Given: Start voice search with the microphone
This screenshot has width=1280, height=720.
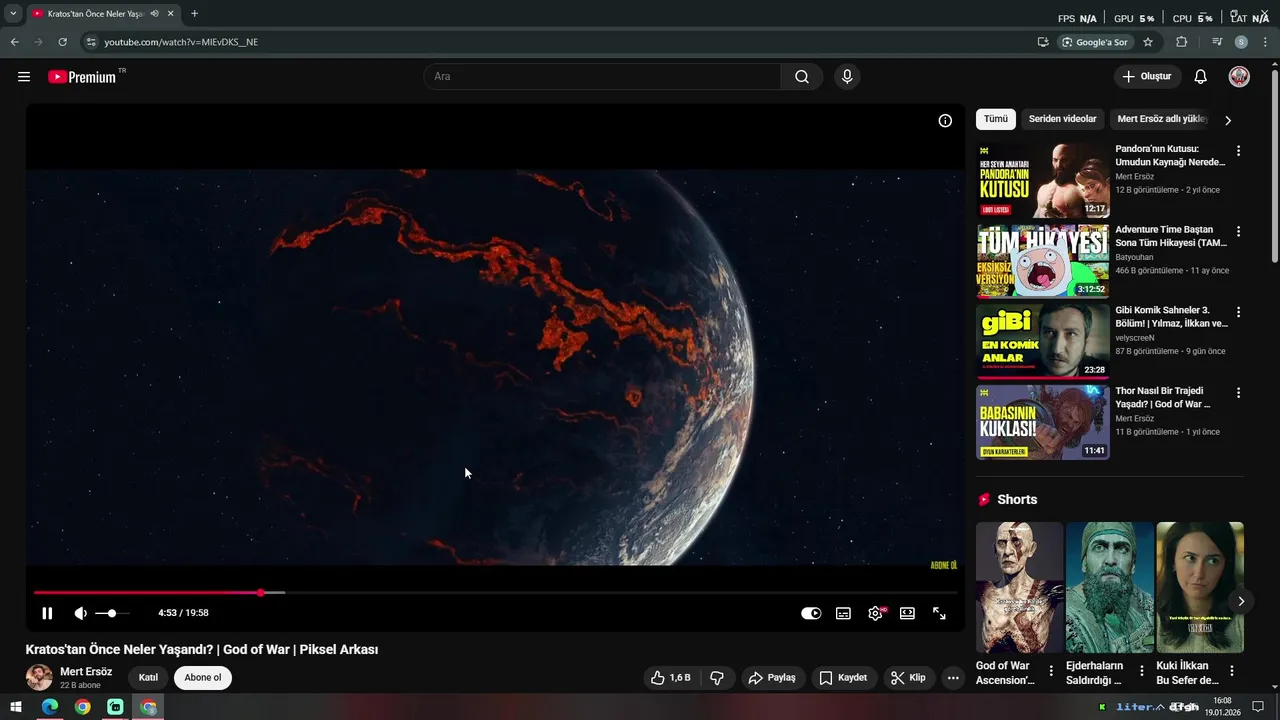Looking at the screenshot, I should point(847,77).
